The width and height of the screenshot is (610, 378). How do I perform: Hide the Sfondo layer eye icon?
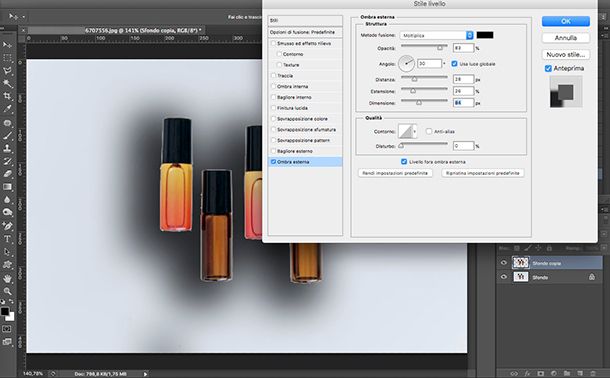pos(504,277)
